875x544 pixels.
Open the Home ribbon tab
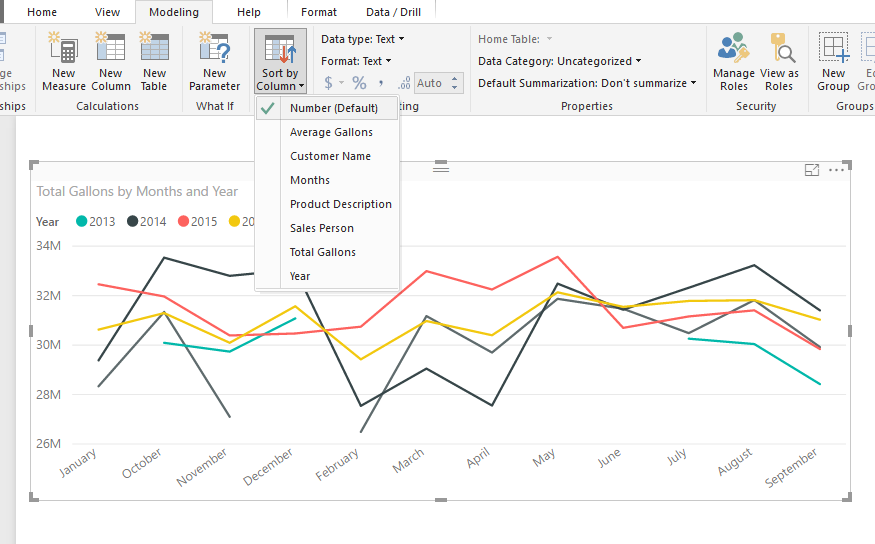pyautogui.click(x=42, y=12)
